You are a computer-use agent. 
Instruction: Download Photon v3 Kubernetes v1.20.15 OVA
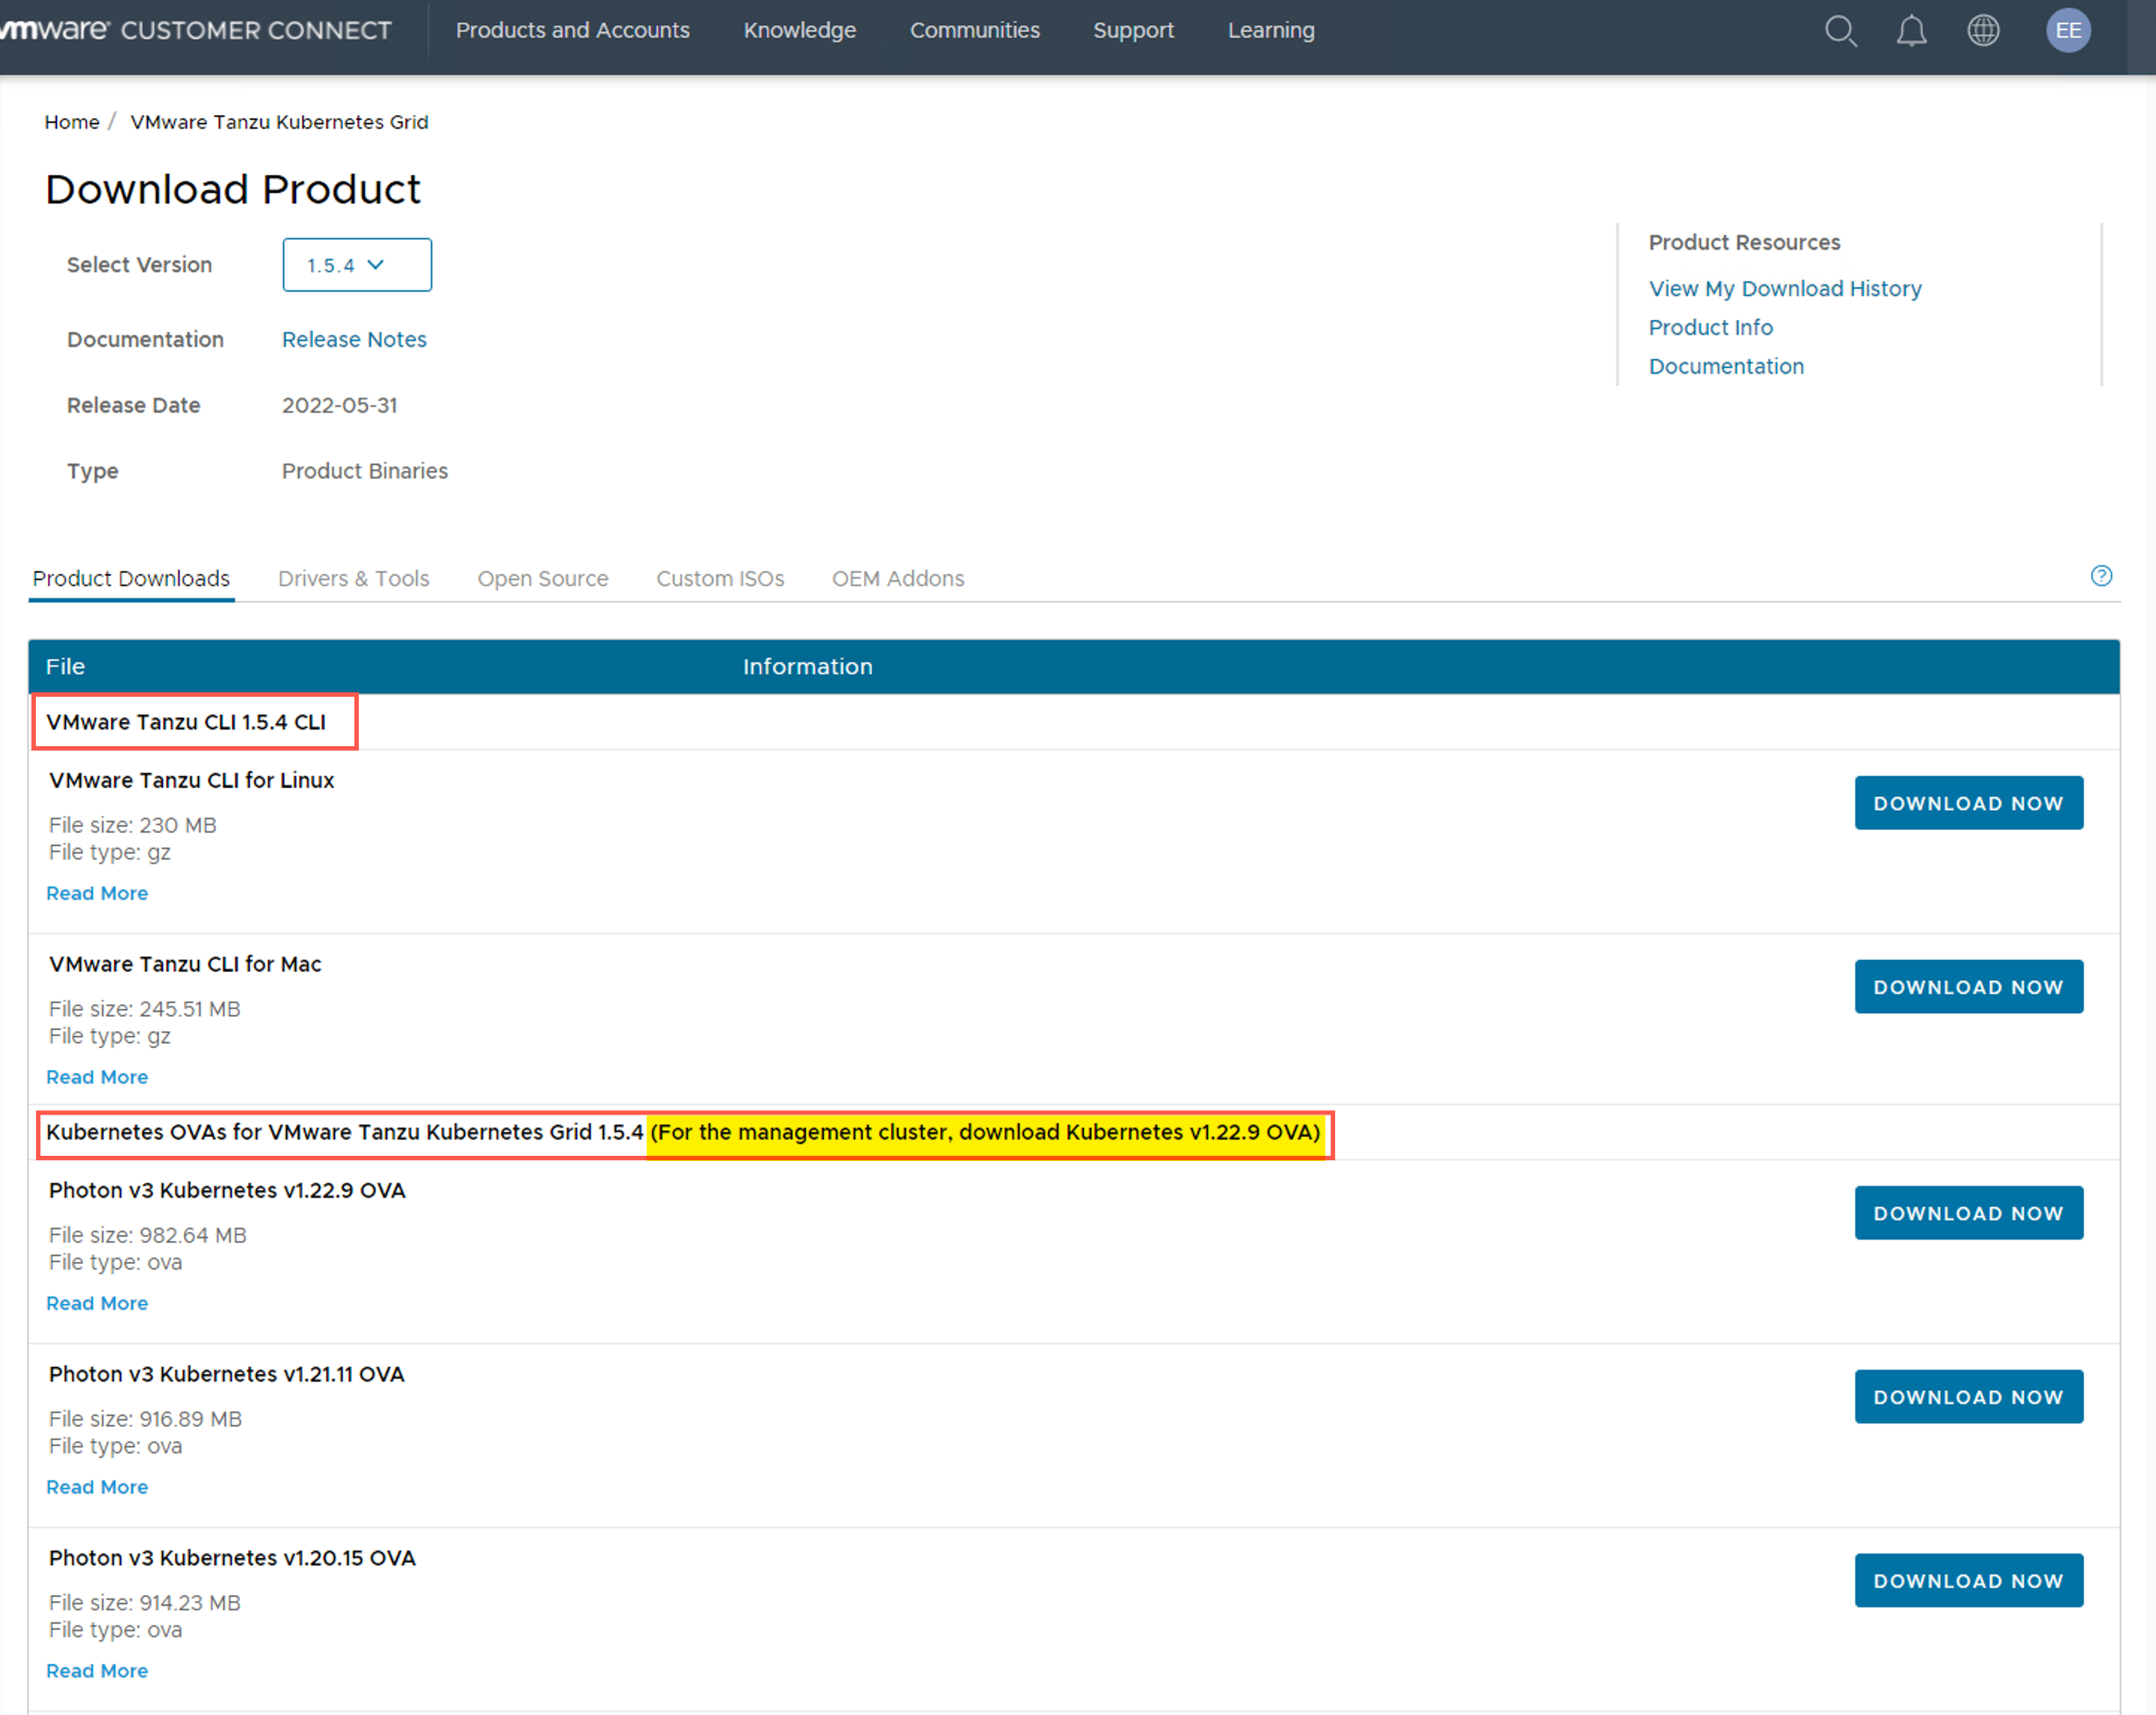pyautogui.click(x=1968, y=1581)
